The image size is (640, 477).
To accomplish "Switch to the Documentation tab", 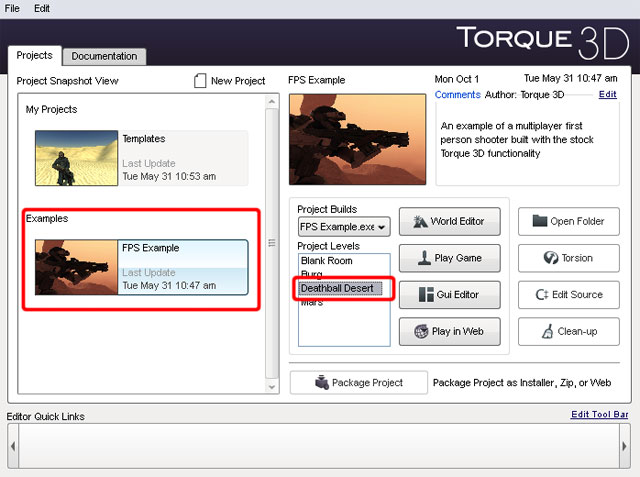I will (104, 57).
